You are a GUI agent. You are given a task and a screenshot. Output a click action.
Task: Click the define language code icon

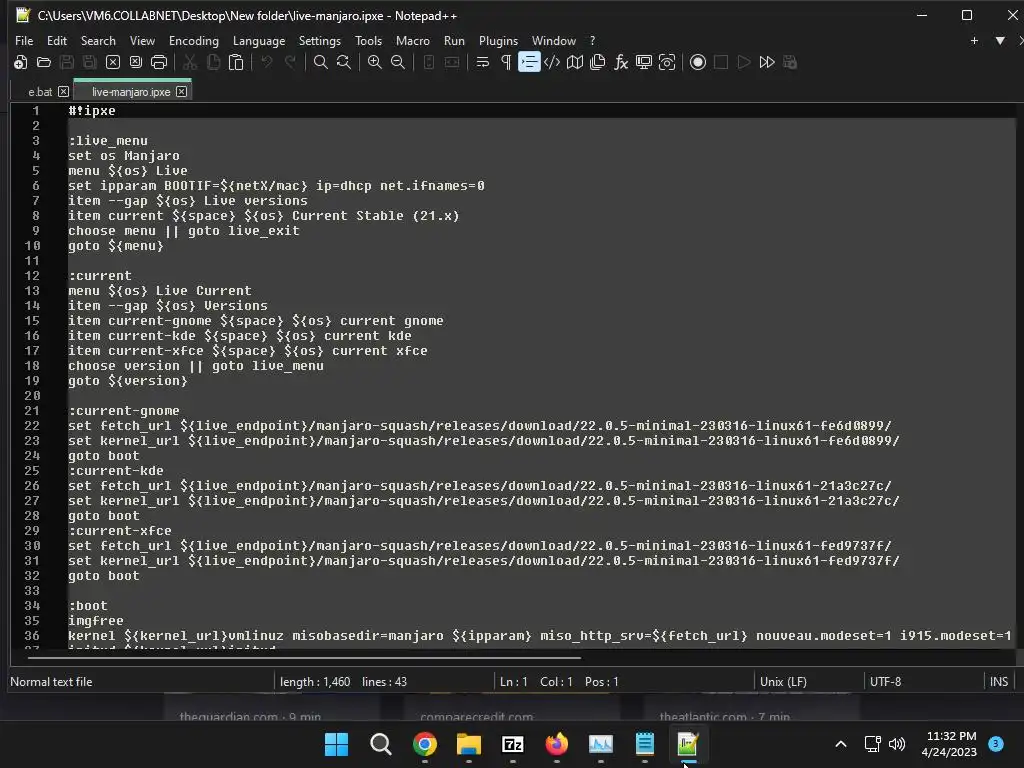pos(552,62)
